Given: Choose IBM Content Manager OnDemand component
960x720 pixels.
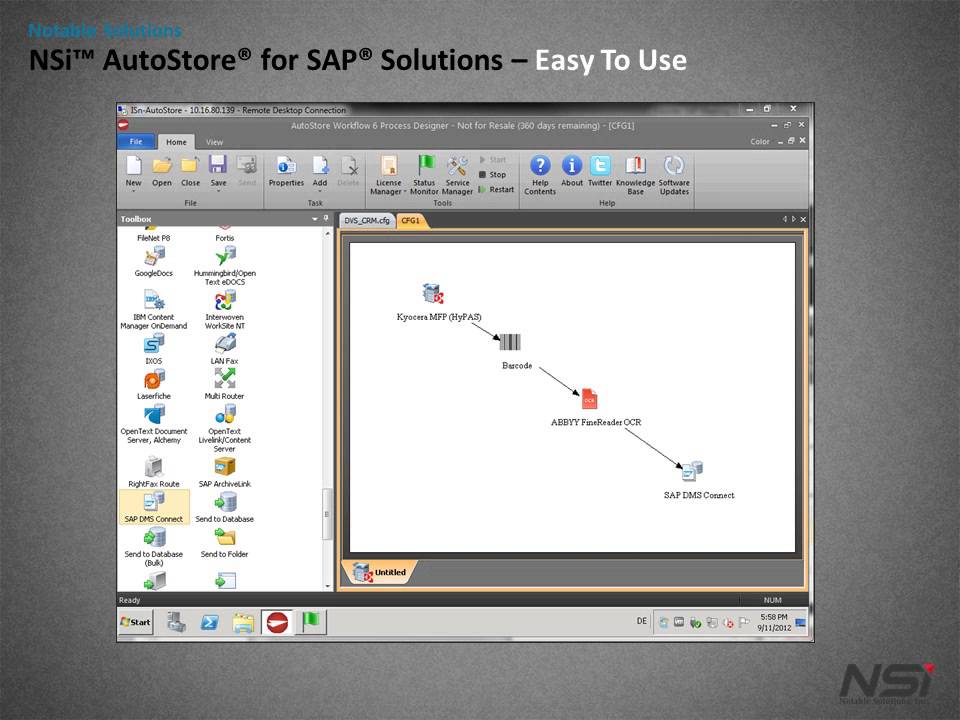Looking at the screenshot, I should (x=154, y=309).
